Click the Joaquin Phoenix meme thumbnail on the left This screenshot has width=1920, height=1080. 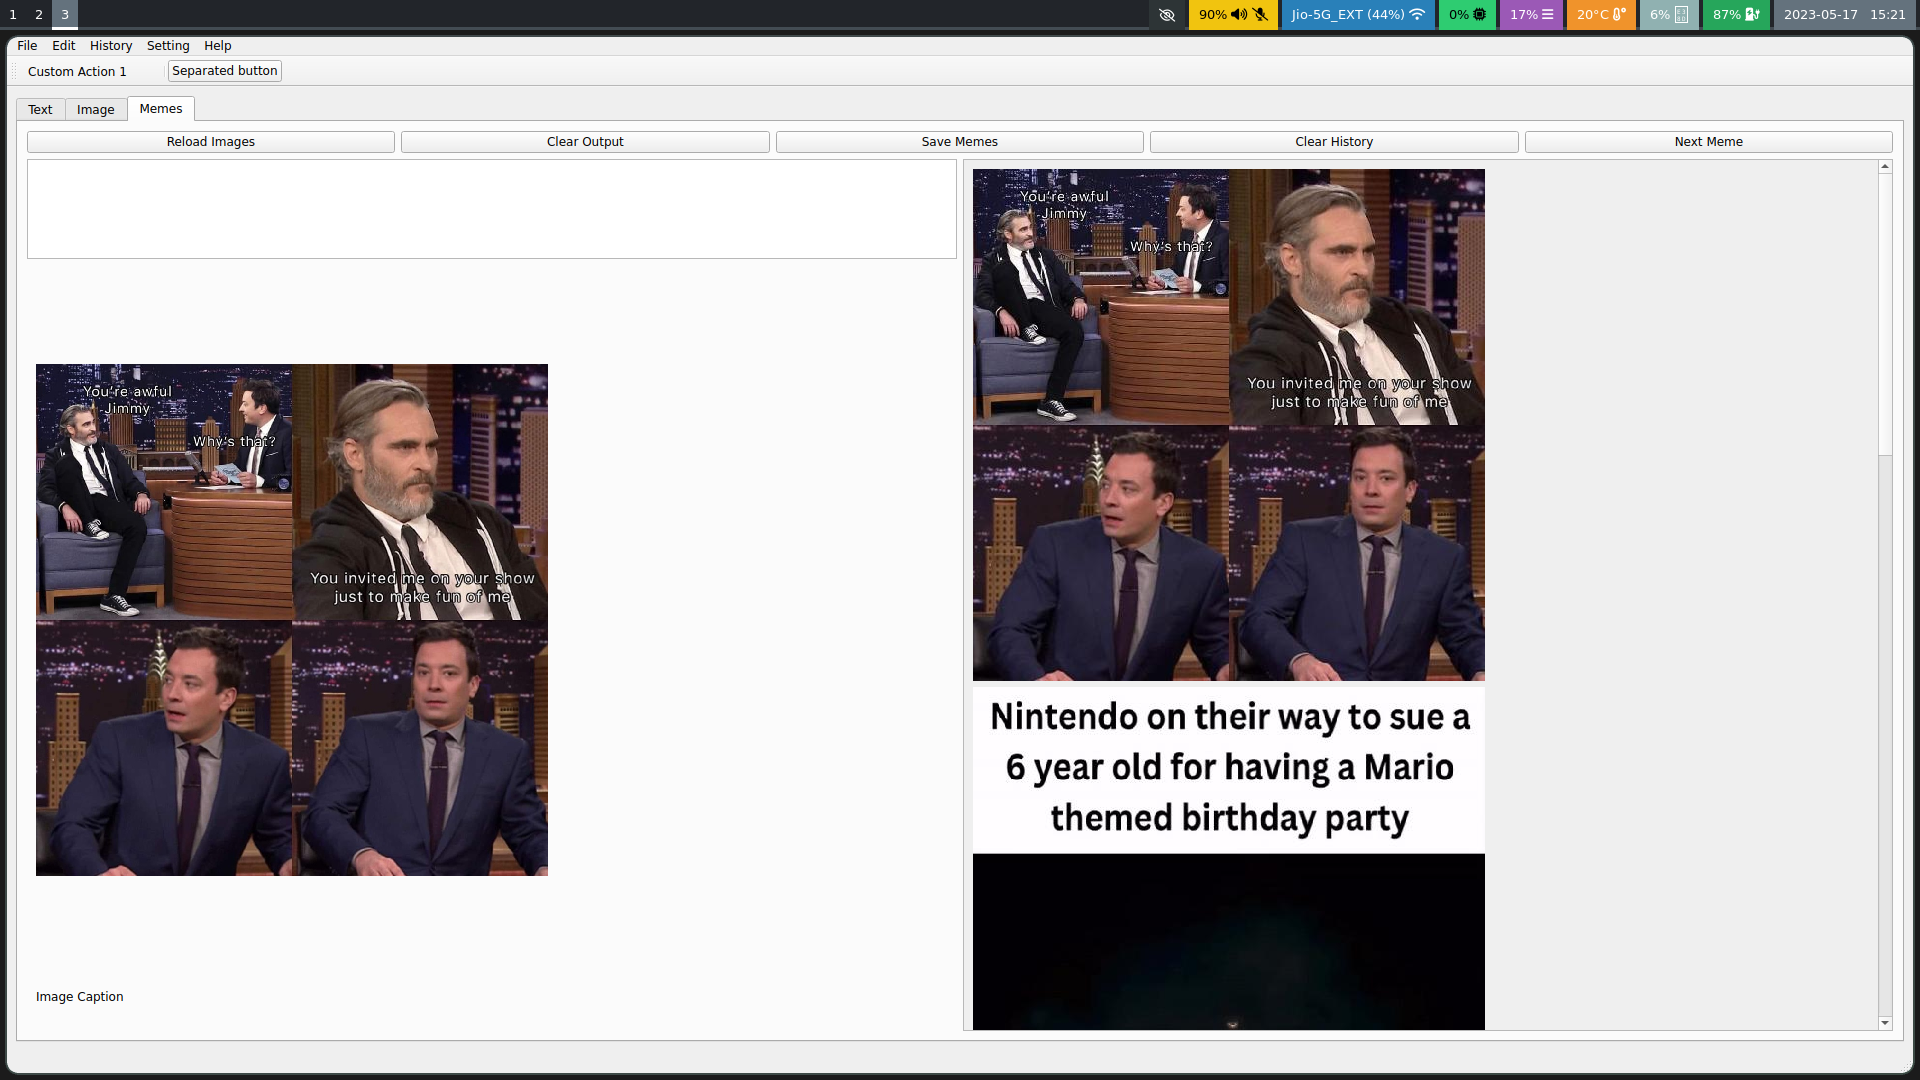click(x=291, y=620)
